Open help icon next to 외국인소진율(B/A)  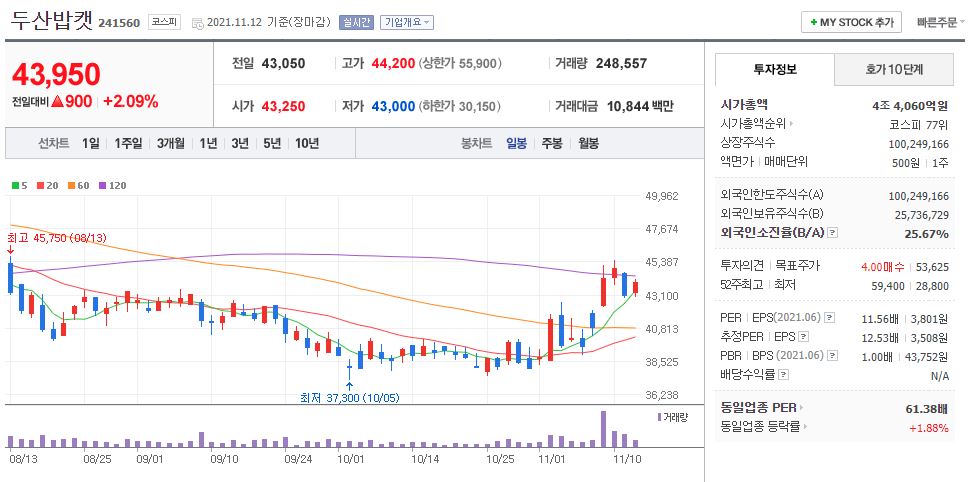[833, 233]
